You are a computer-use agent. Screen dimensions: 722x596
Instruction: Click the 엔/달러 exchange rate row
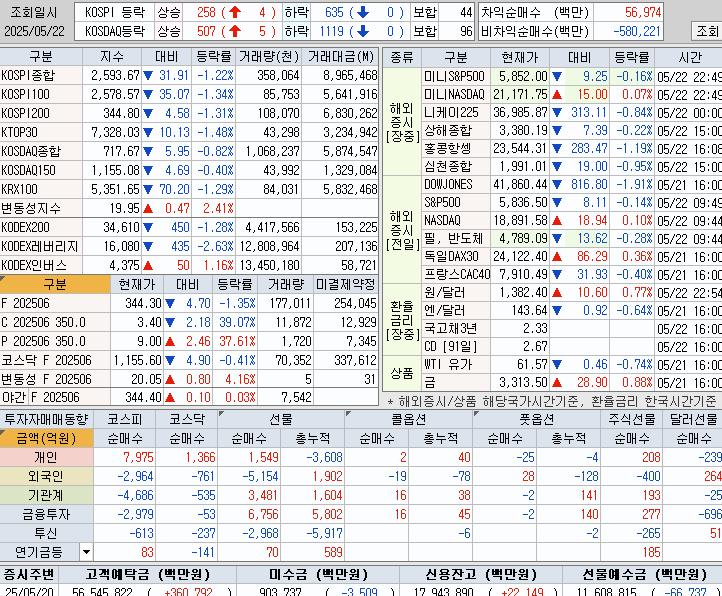572,310
